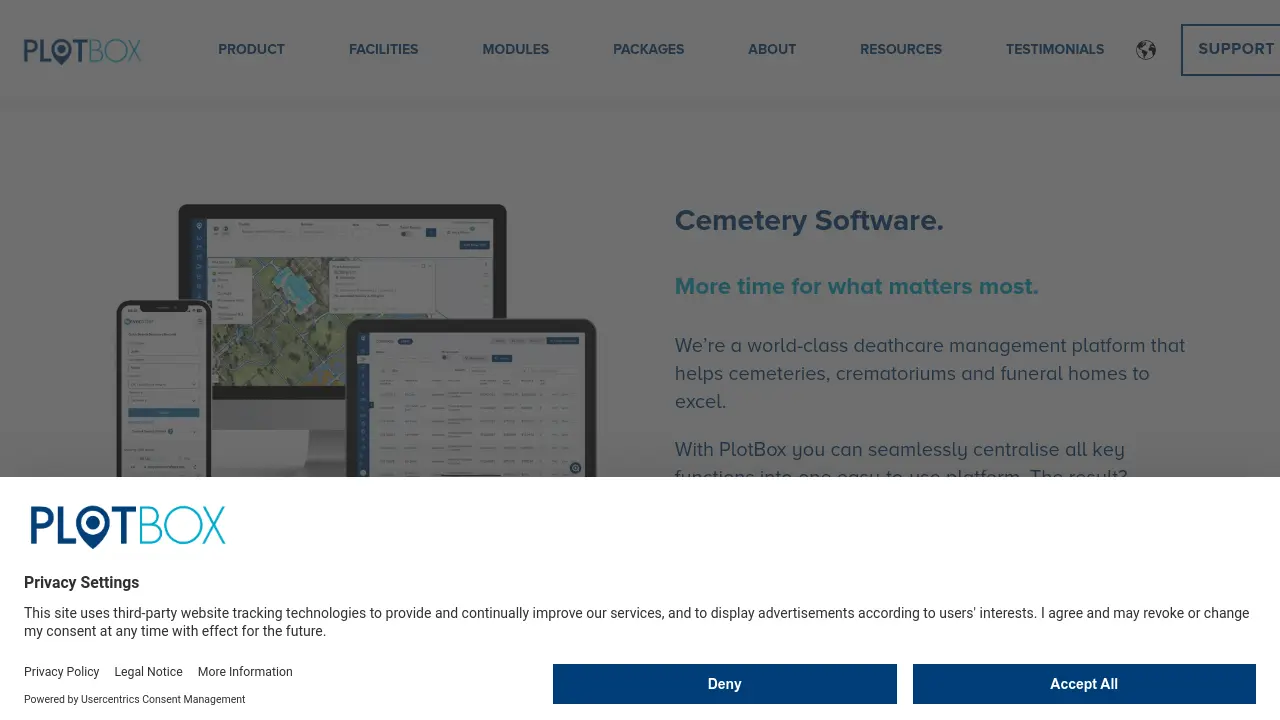This screenshot has width=1280, height=720.
Task: Click the SUPPORT button
Action: [x=1236, y=49]
